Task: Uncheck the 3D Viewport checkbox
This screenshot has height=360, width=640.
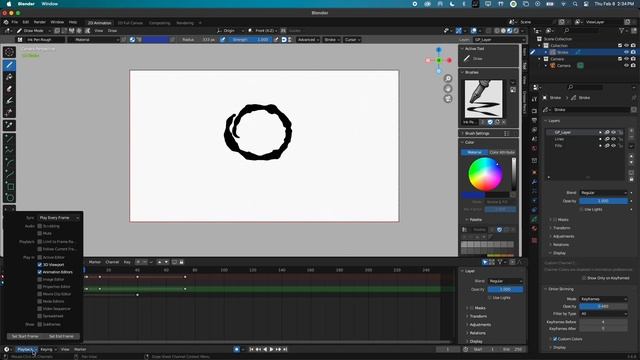Action: point(40,265)
